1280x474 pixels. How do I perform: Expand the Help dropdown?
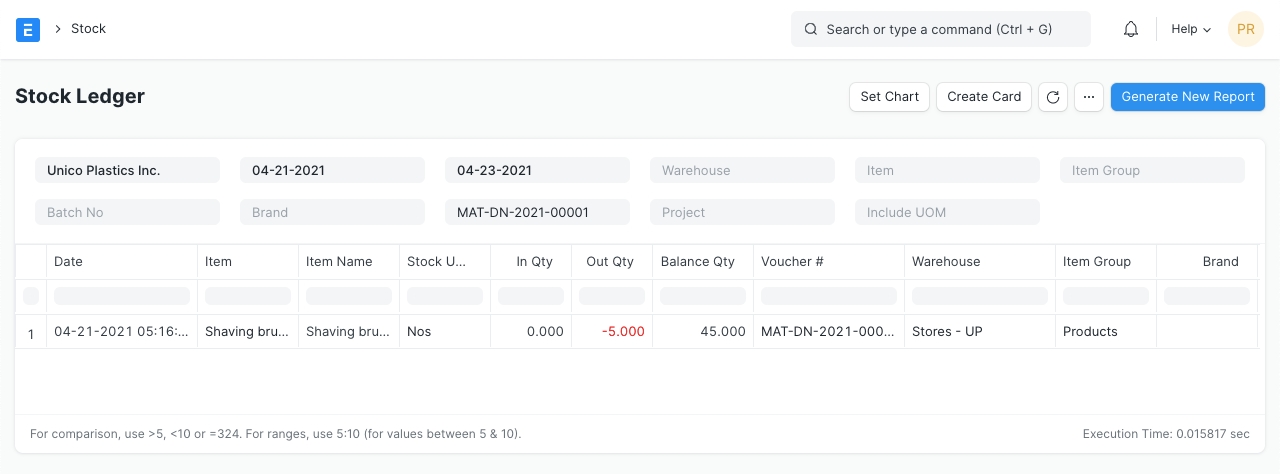1190,29
